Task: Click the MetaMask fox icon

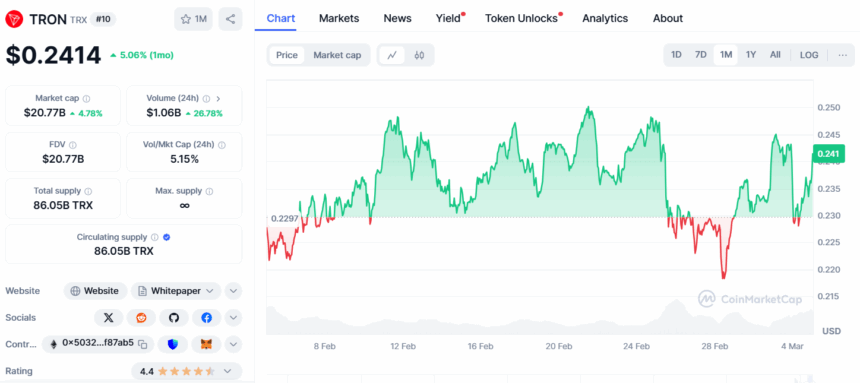Action: [x=206, y=344]
